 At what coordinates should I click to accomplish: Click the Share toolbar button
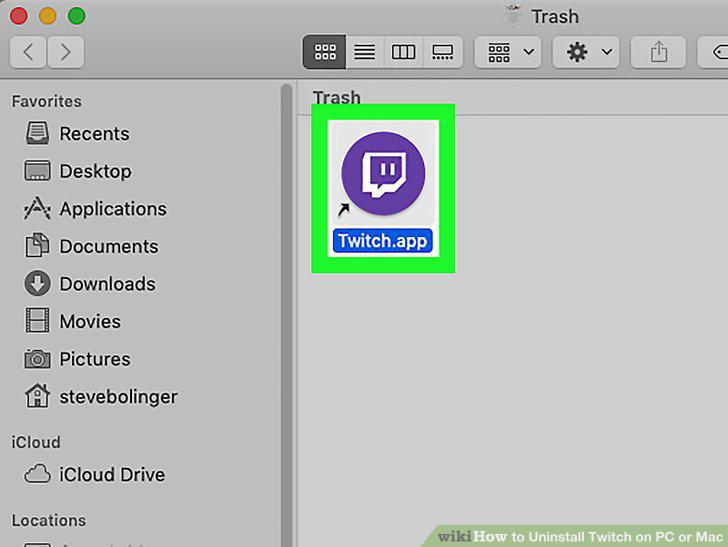point(658,52)
